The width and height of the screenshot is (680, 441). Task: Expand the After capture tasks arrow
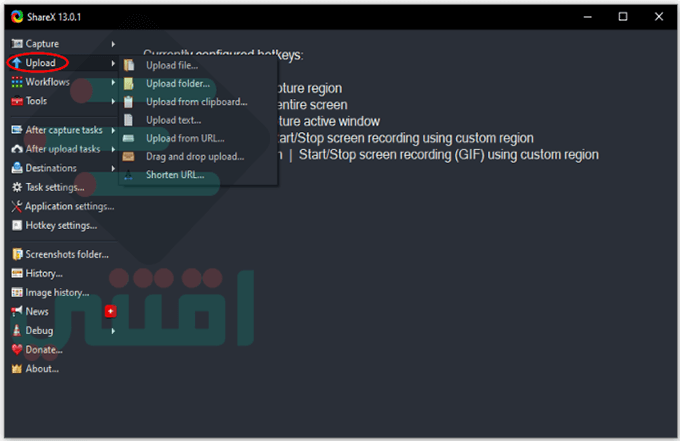[113, 130]
